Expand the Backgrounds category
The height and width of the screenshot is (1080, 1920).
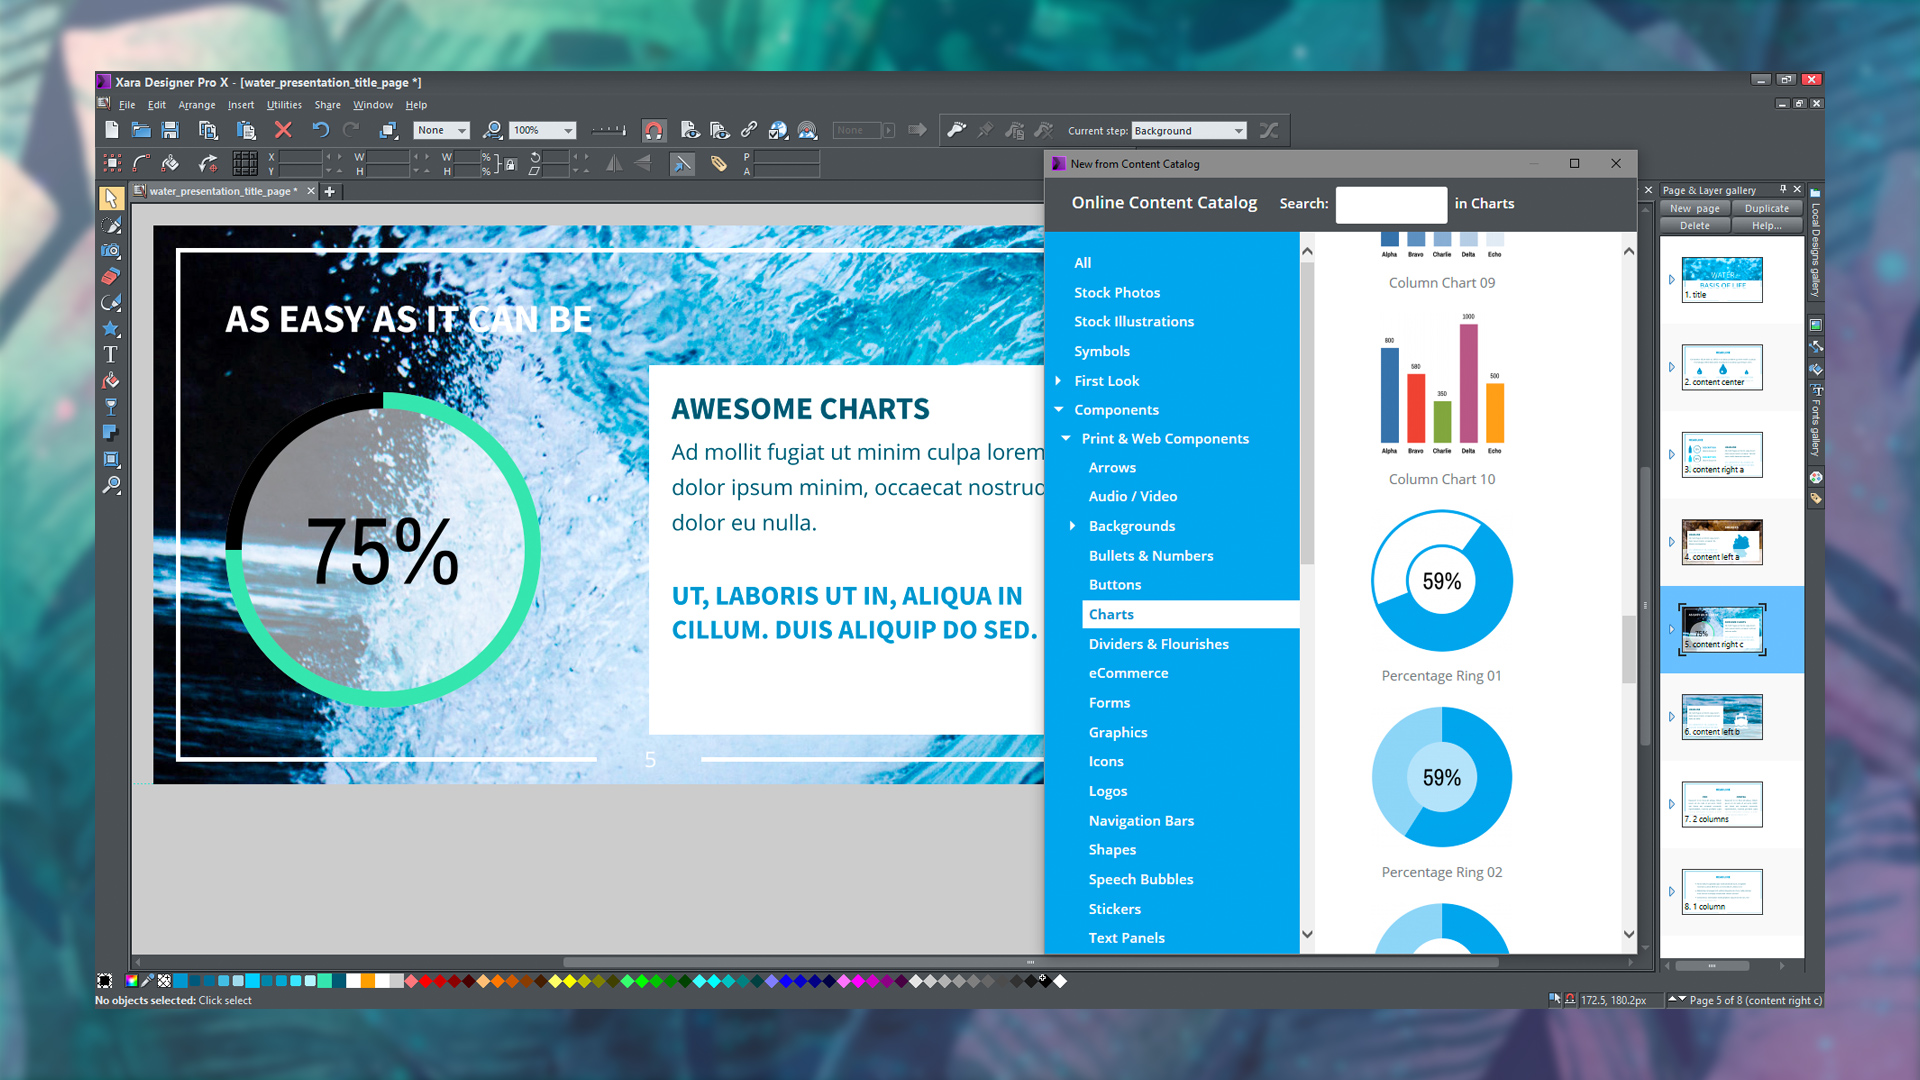(1074, 526)
